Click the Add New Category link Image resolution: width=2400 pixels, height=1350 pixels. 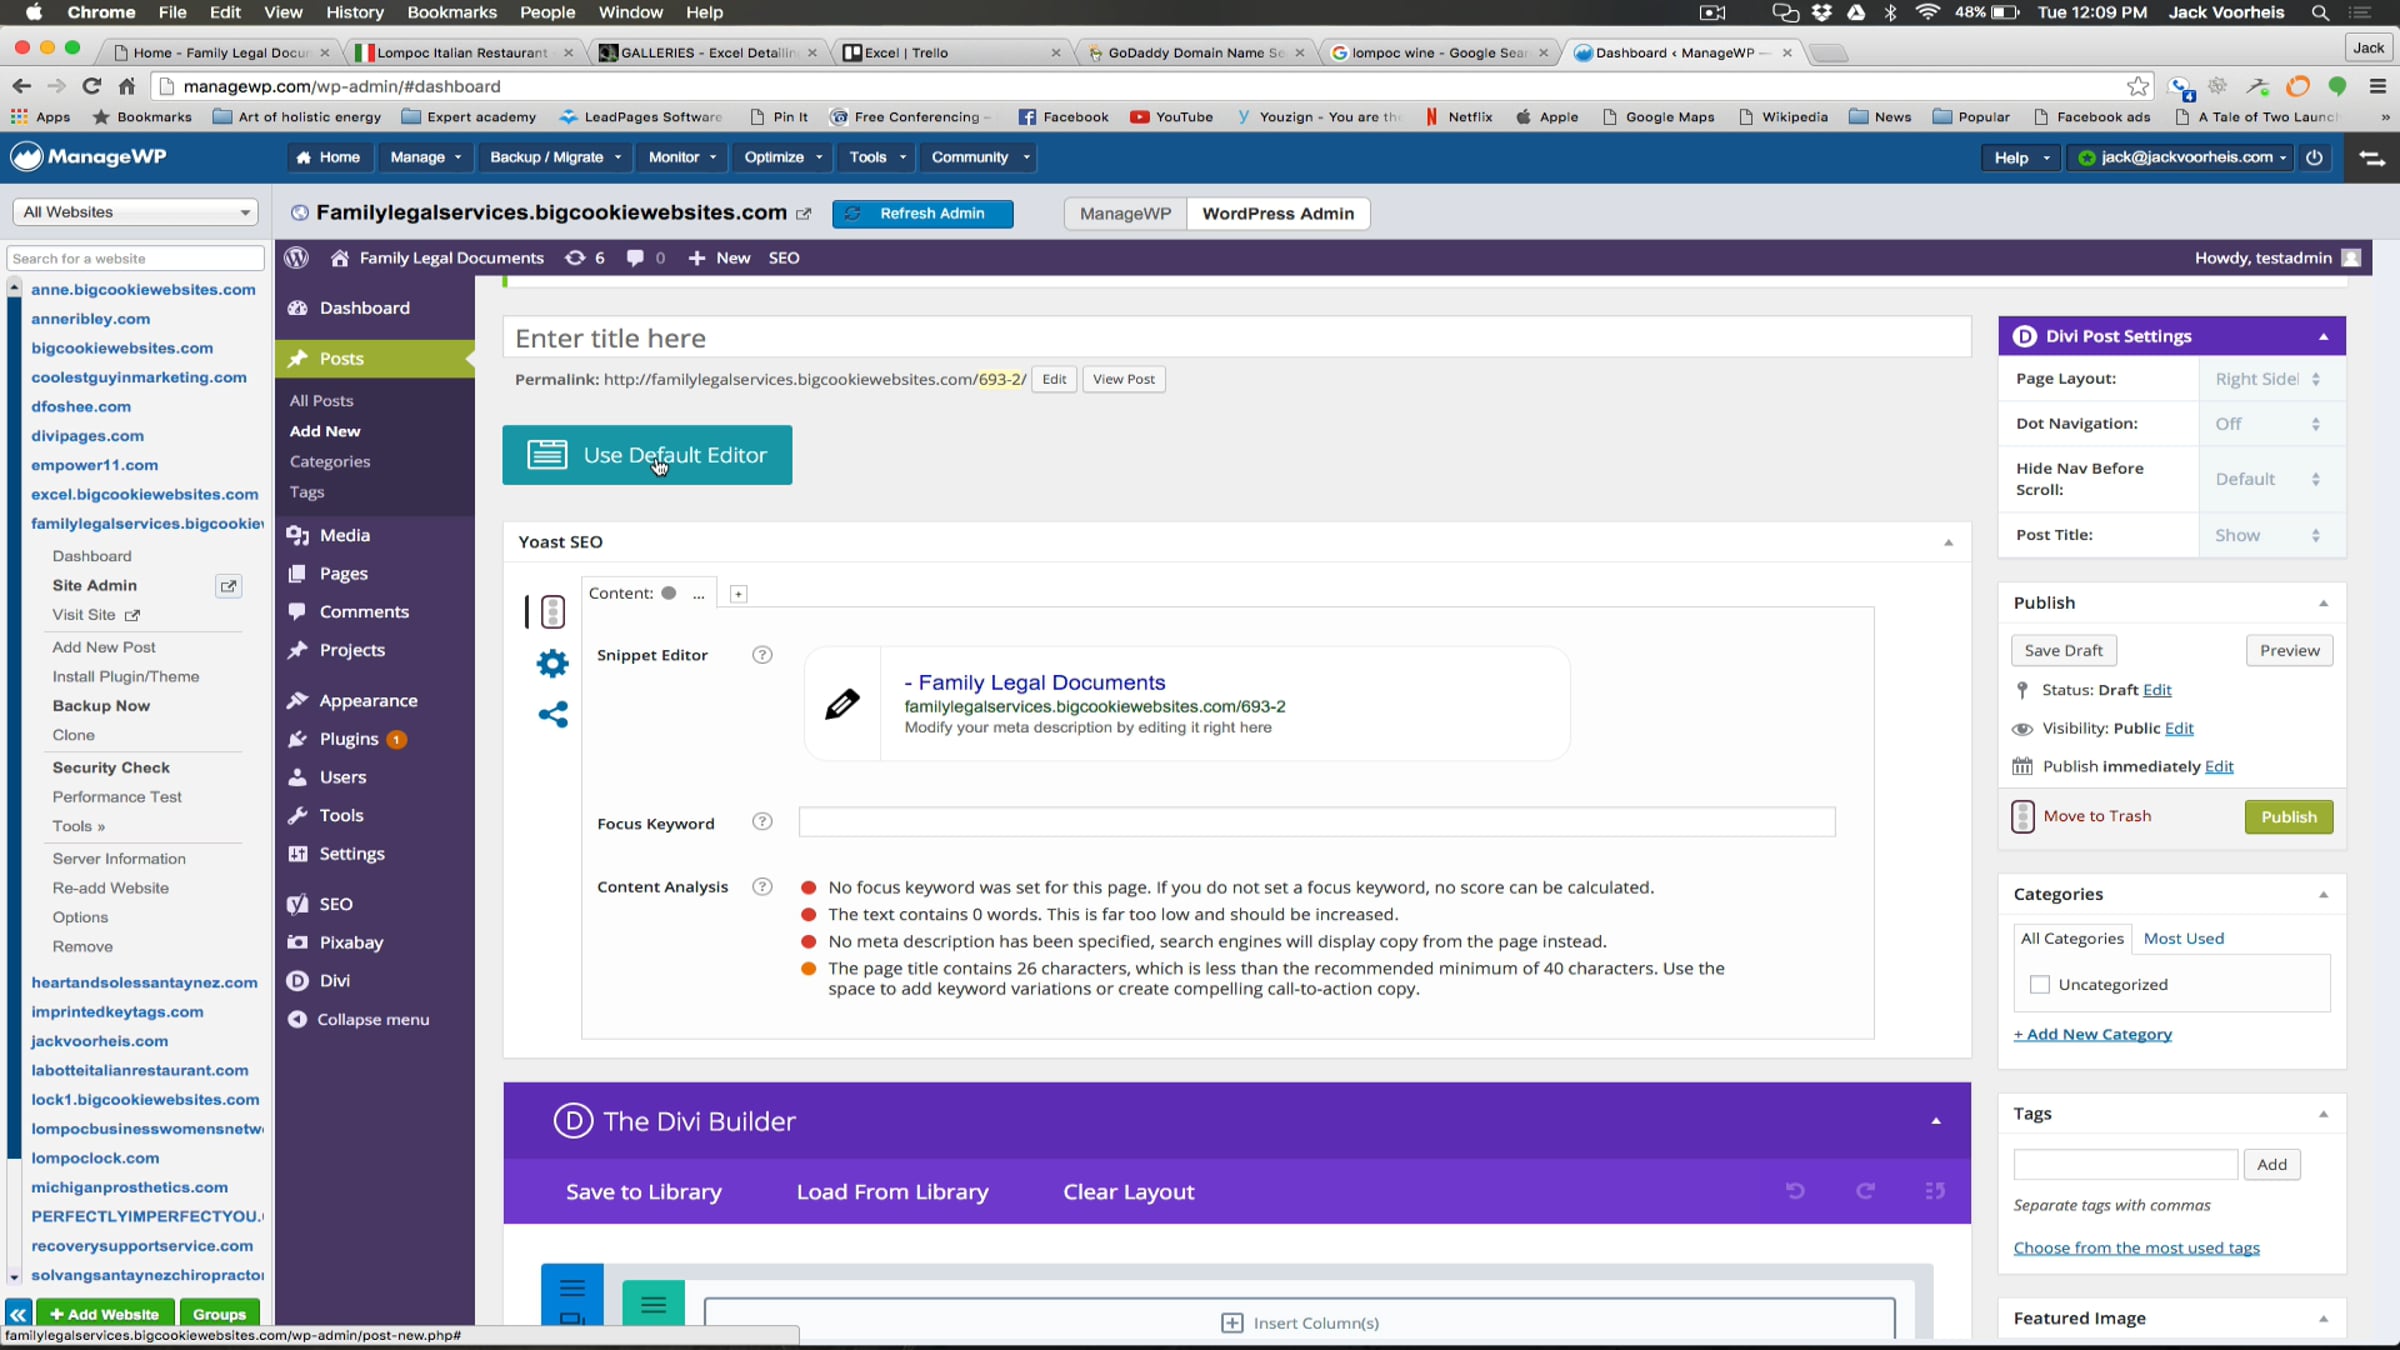coord(2092,1034)
